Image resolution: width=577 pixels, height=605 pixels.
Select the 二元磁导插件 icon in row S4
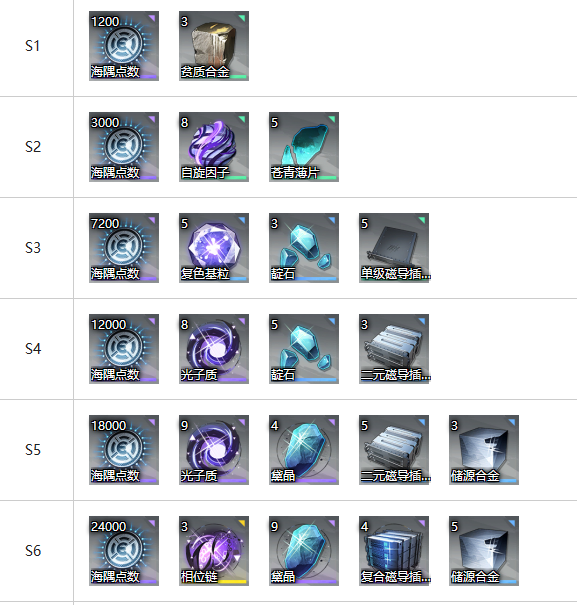(394, 349)
